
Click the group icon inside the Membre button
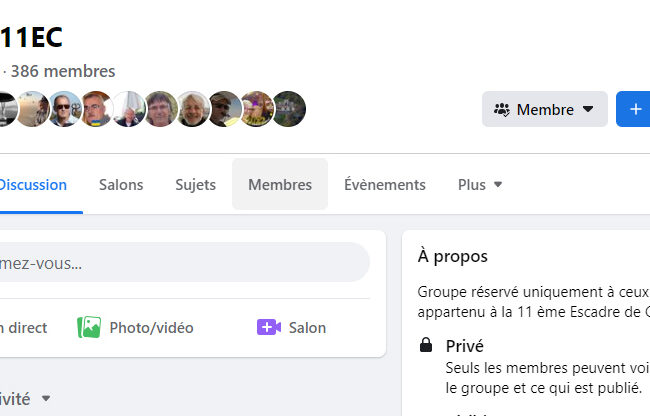pyautogui.click(x=501, y=109)
